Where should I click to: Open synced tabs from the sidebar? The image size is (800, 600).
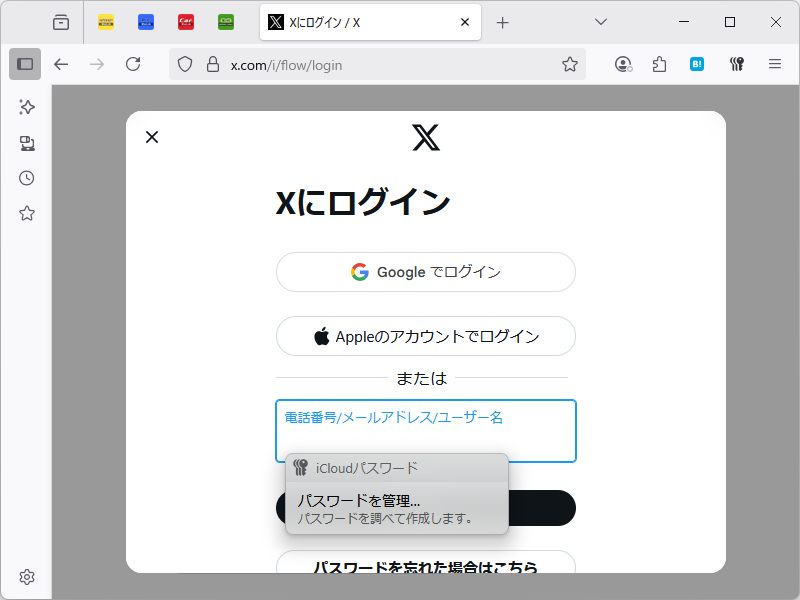point(26,143)
